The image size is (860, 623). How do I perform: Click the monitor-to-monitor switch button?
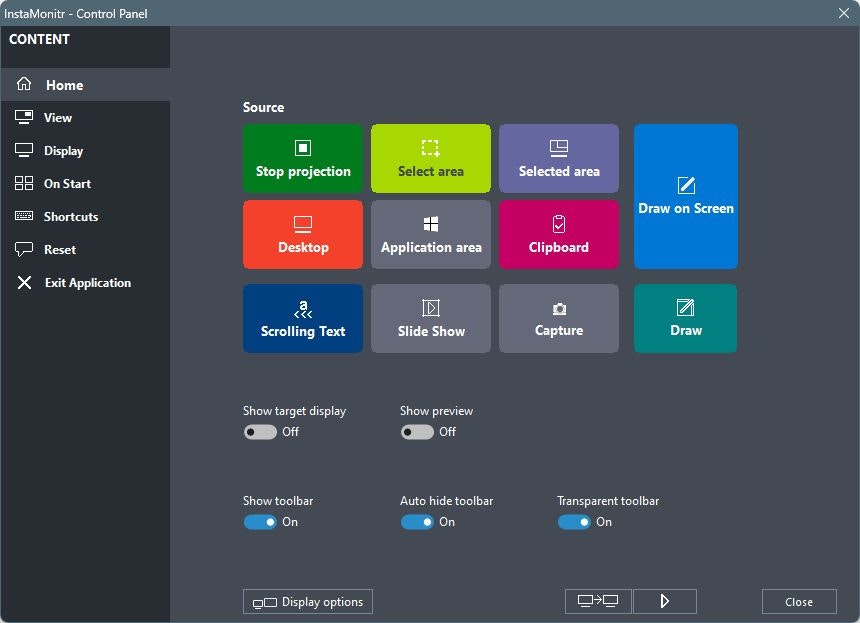pyautogui.click(x=598, y=602)
